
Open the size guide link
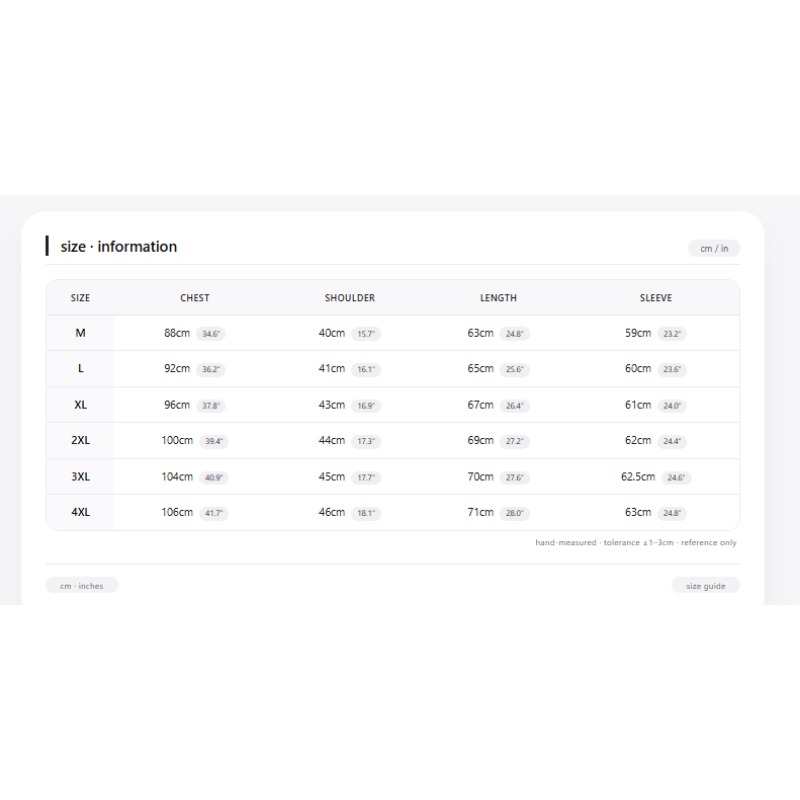click(x=706, y=586)
